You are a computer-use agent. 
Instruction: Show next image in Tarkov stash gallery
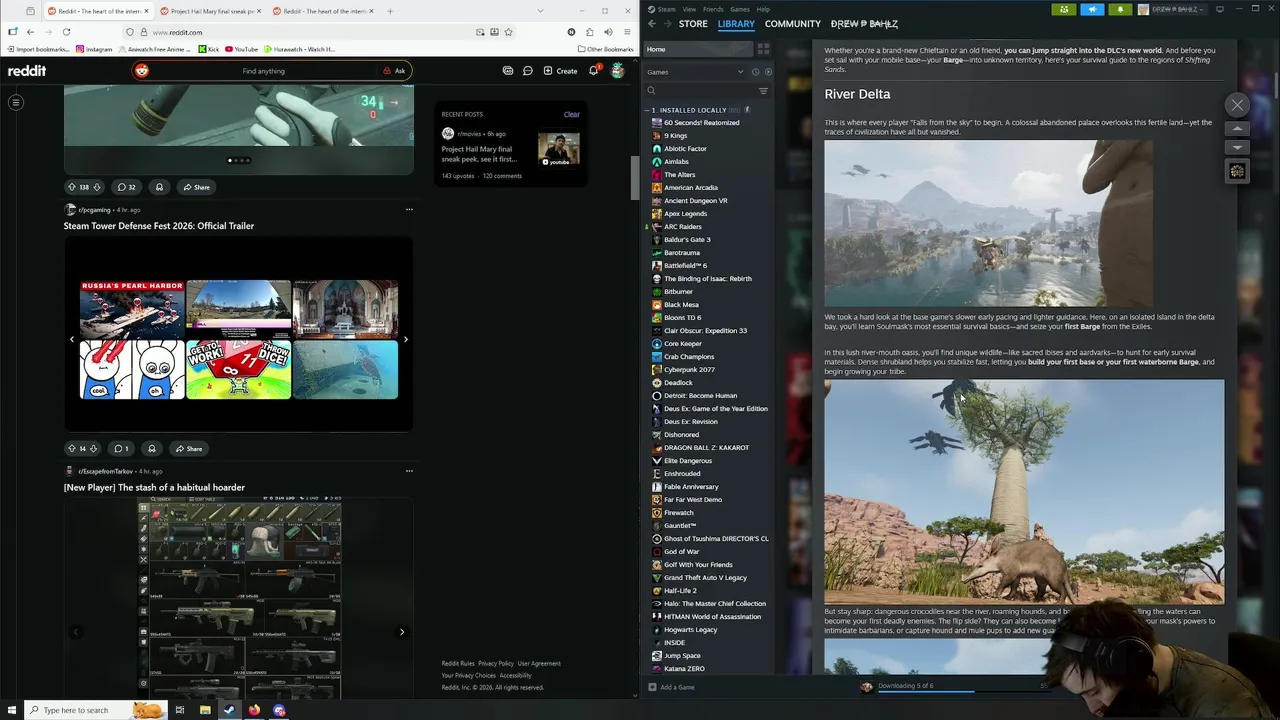402,632
